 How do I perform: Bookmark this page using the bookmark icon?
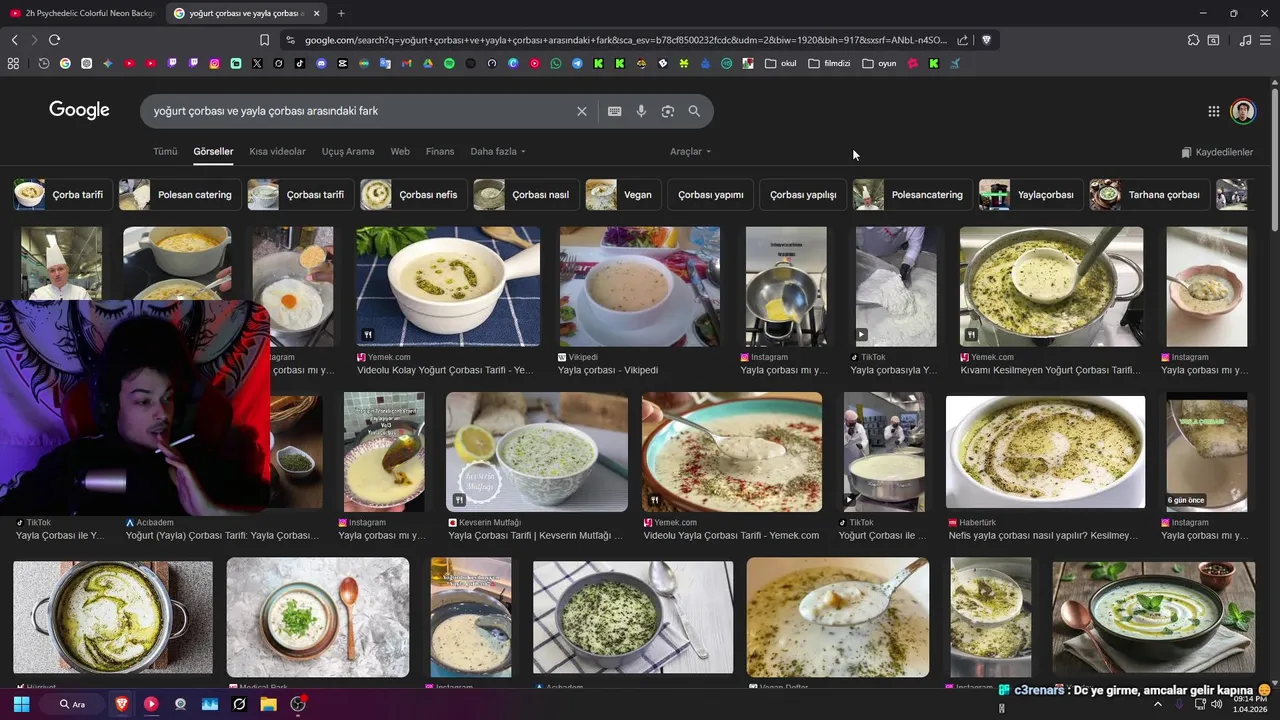point(264,40)
